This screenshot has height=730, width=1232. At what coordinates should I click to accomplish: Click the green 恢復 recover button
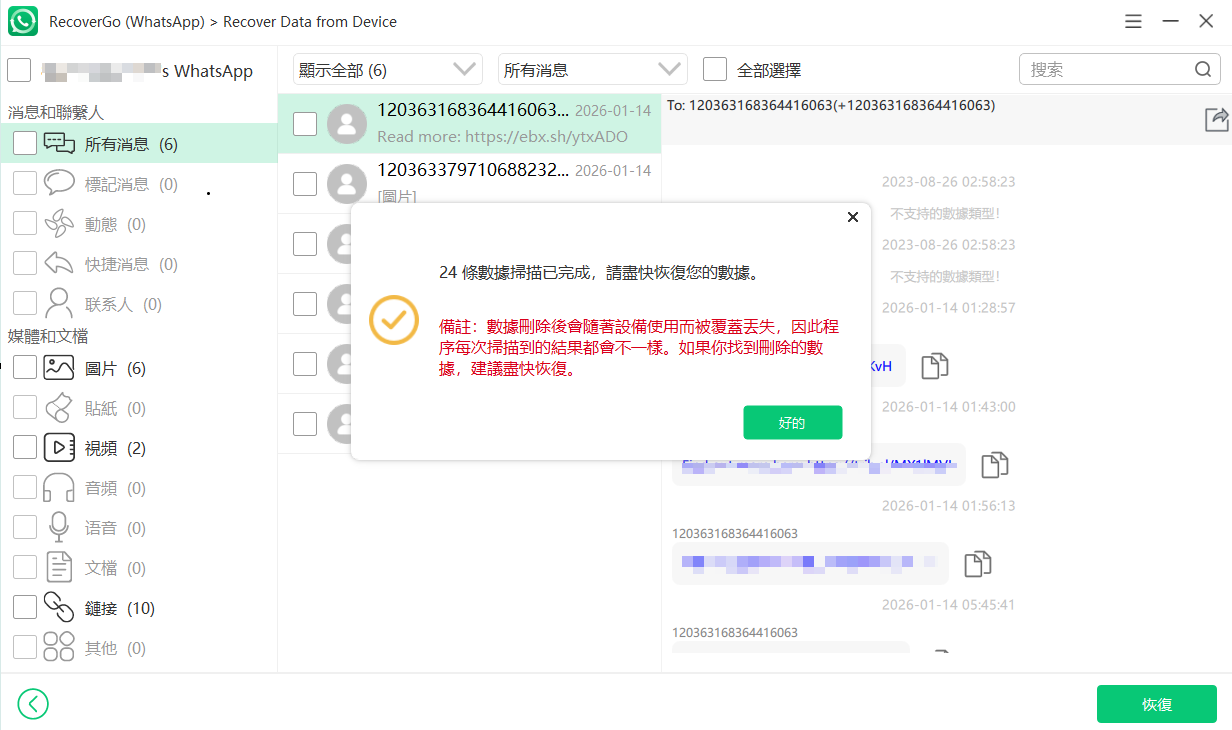(x=1156, y=704)
